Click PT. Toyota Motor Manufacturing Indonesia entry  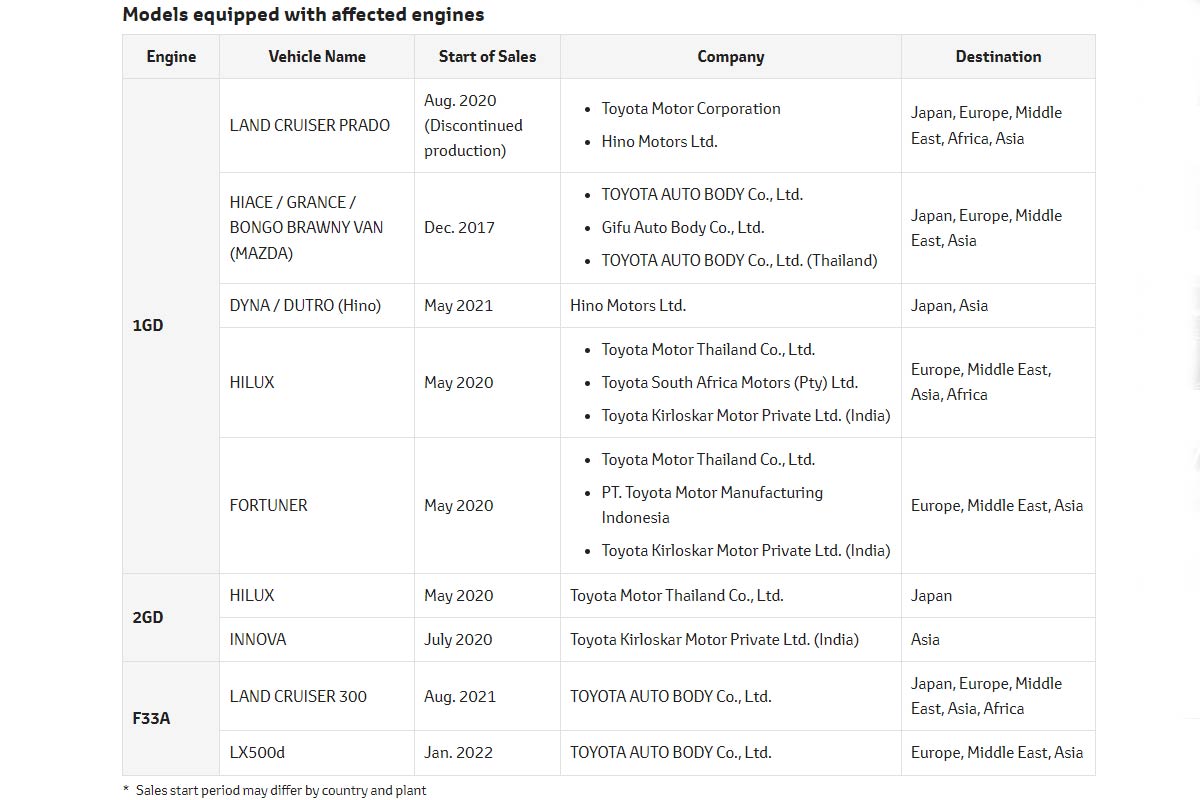coord(711,505)
